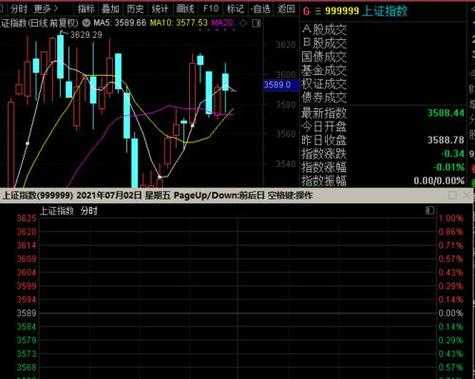Click the G icon next to code 999999
The image size is (475, 379).
pyautogui.click(x=306, y=11)
